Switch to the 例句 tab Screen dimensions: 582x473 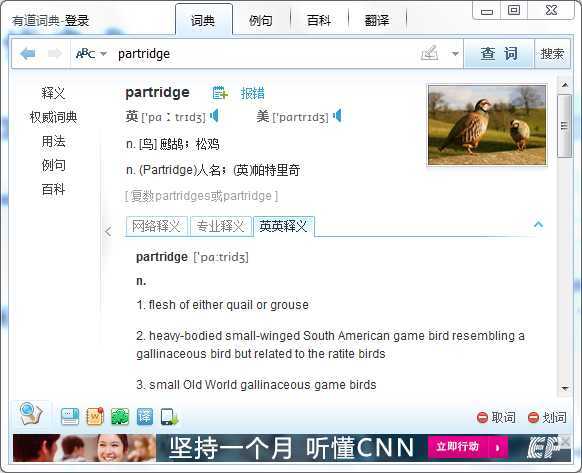[x=261, y=20]
